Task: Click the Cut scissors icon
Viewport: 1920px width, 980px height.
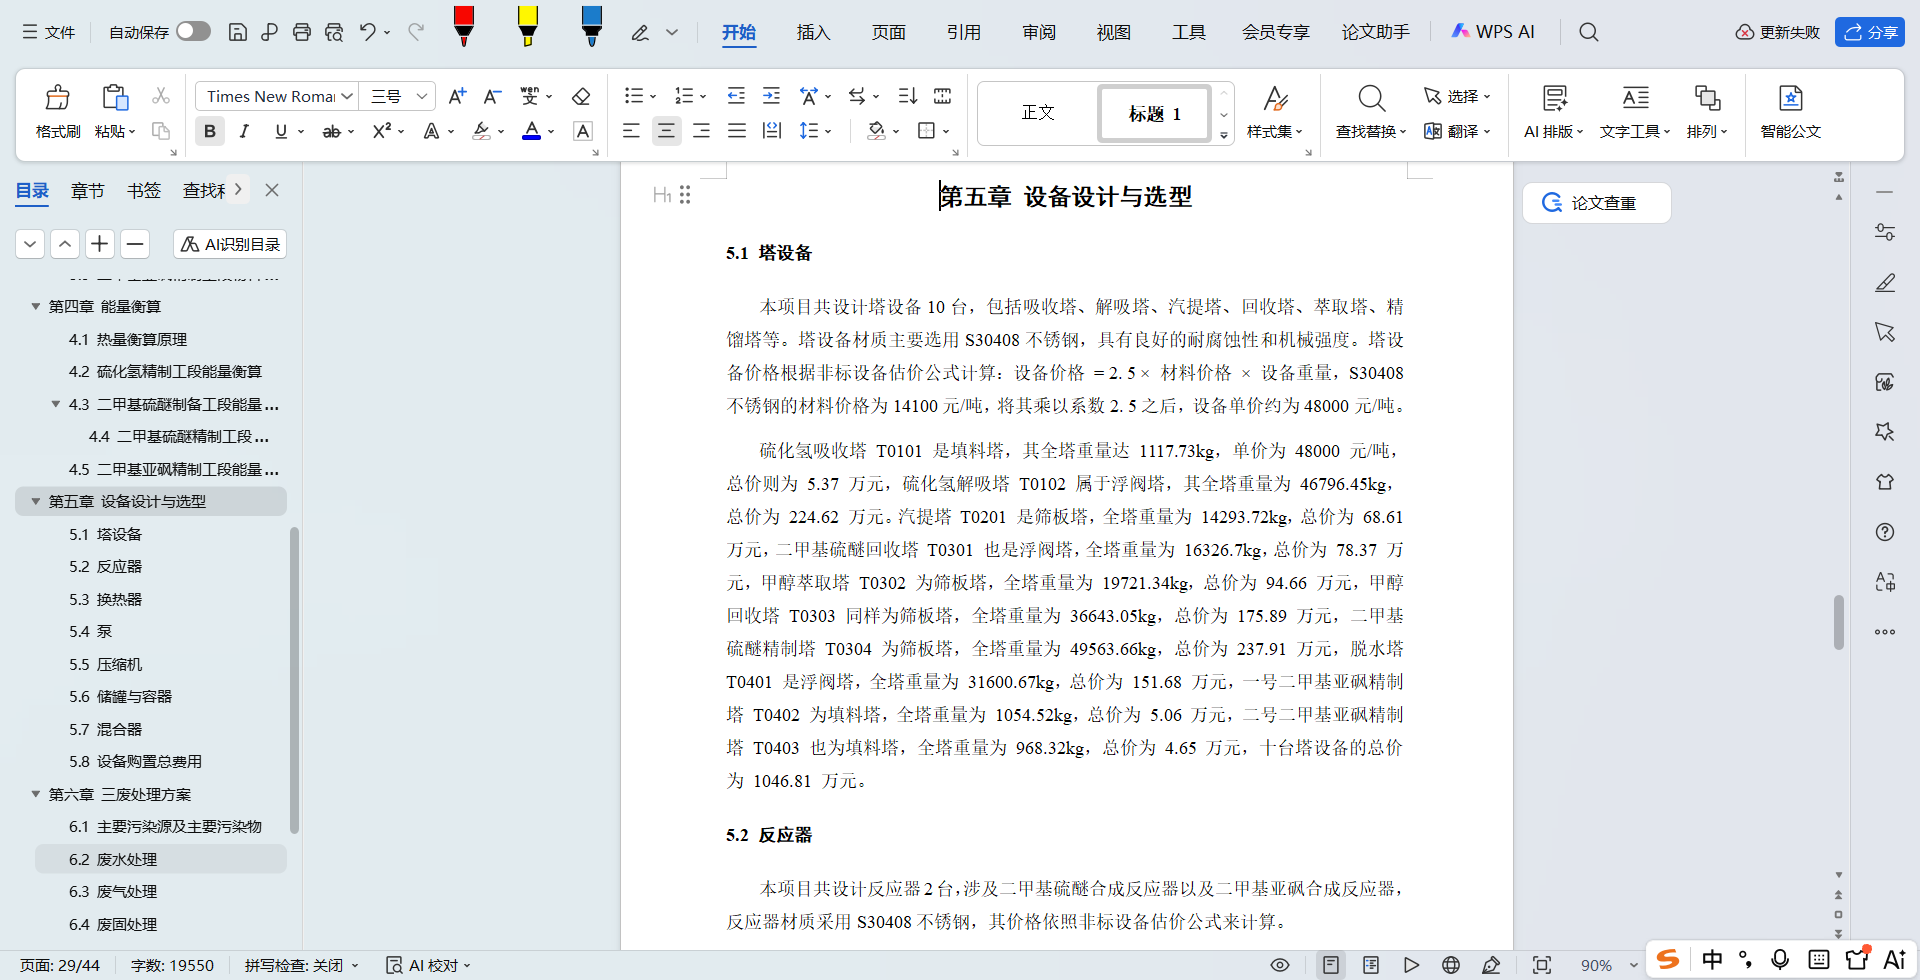Action: [161, 96]
